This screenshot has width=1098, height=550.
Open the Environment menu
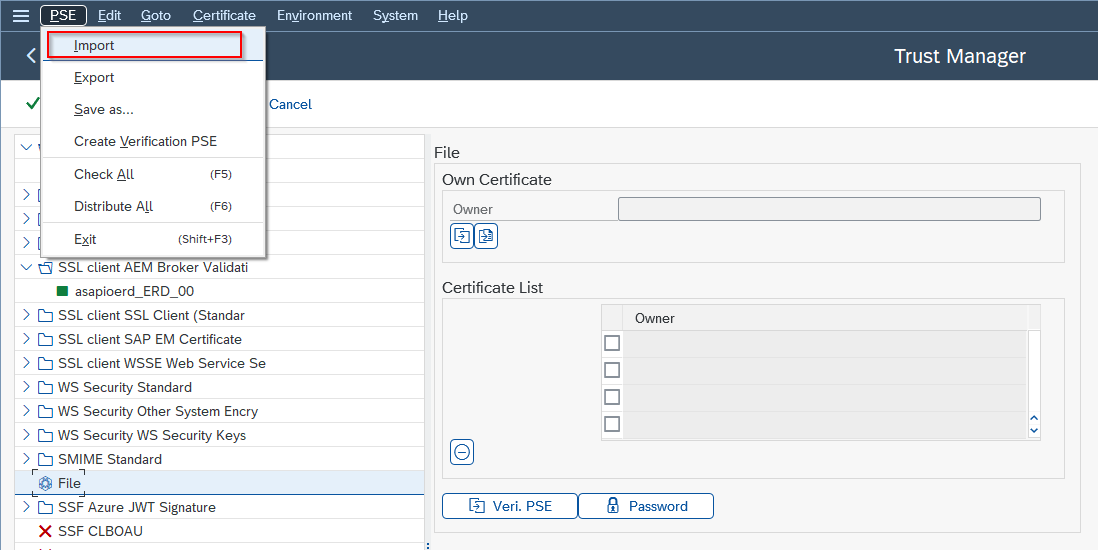pos(314,15)
